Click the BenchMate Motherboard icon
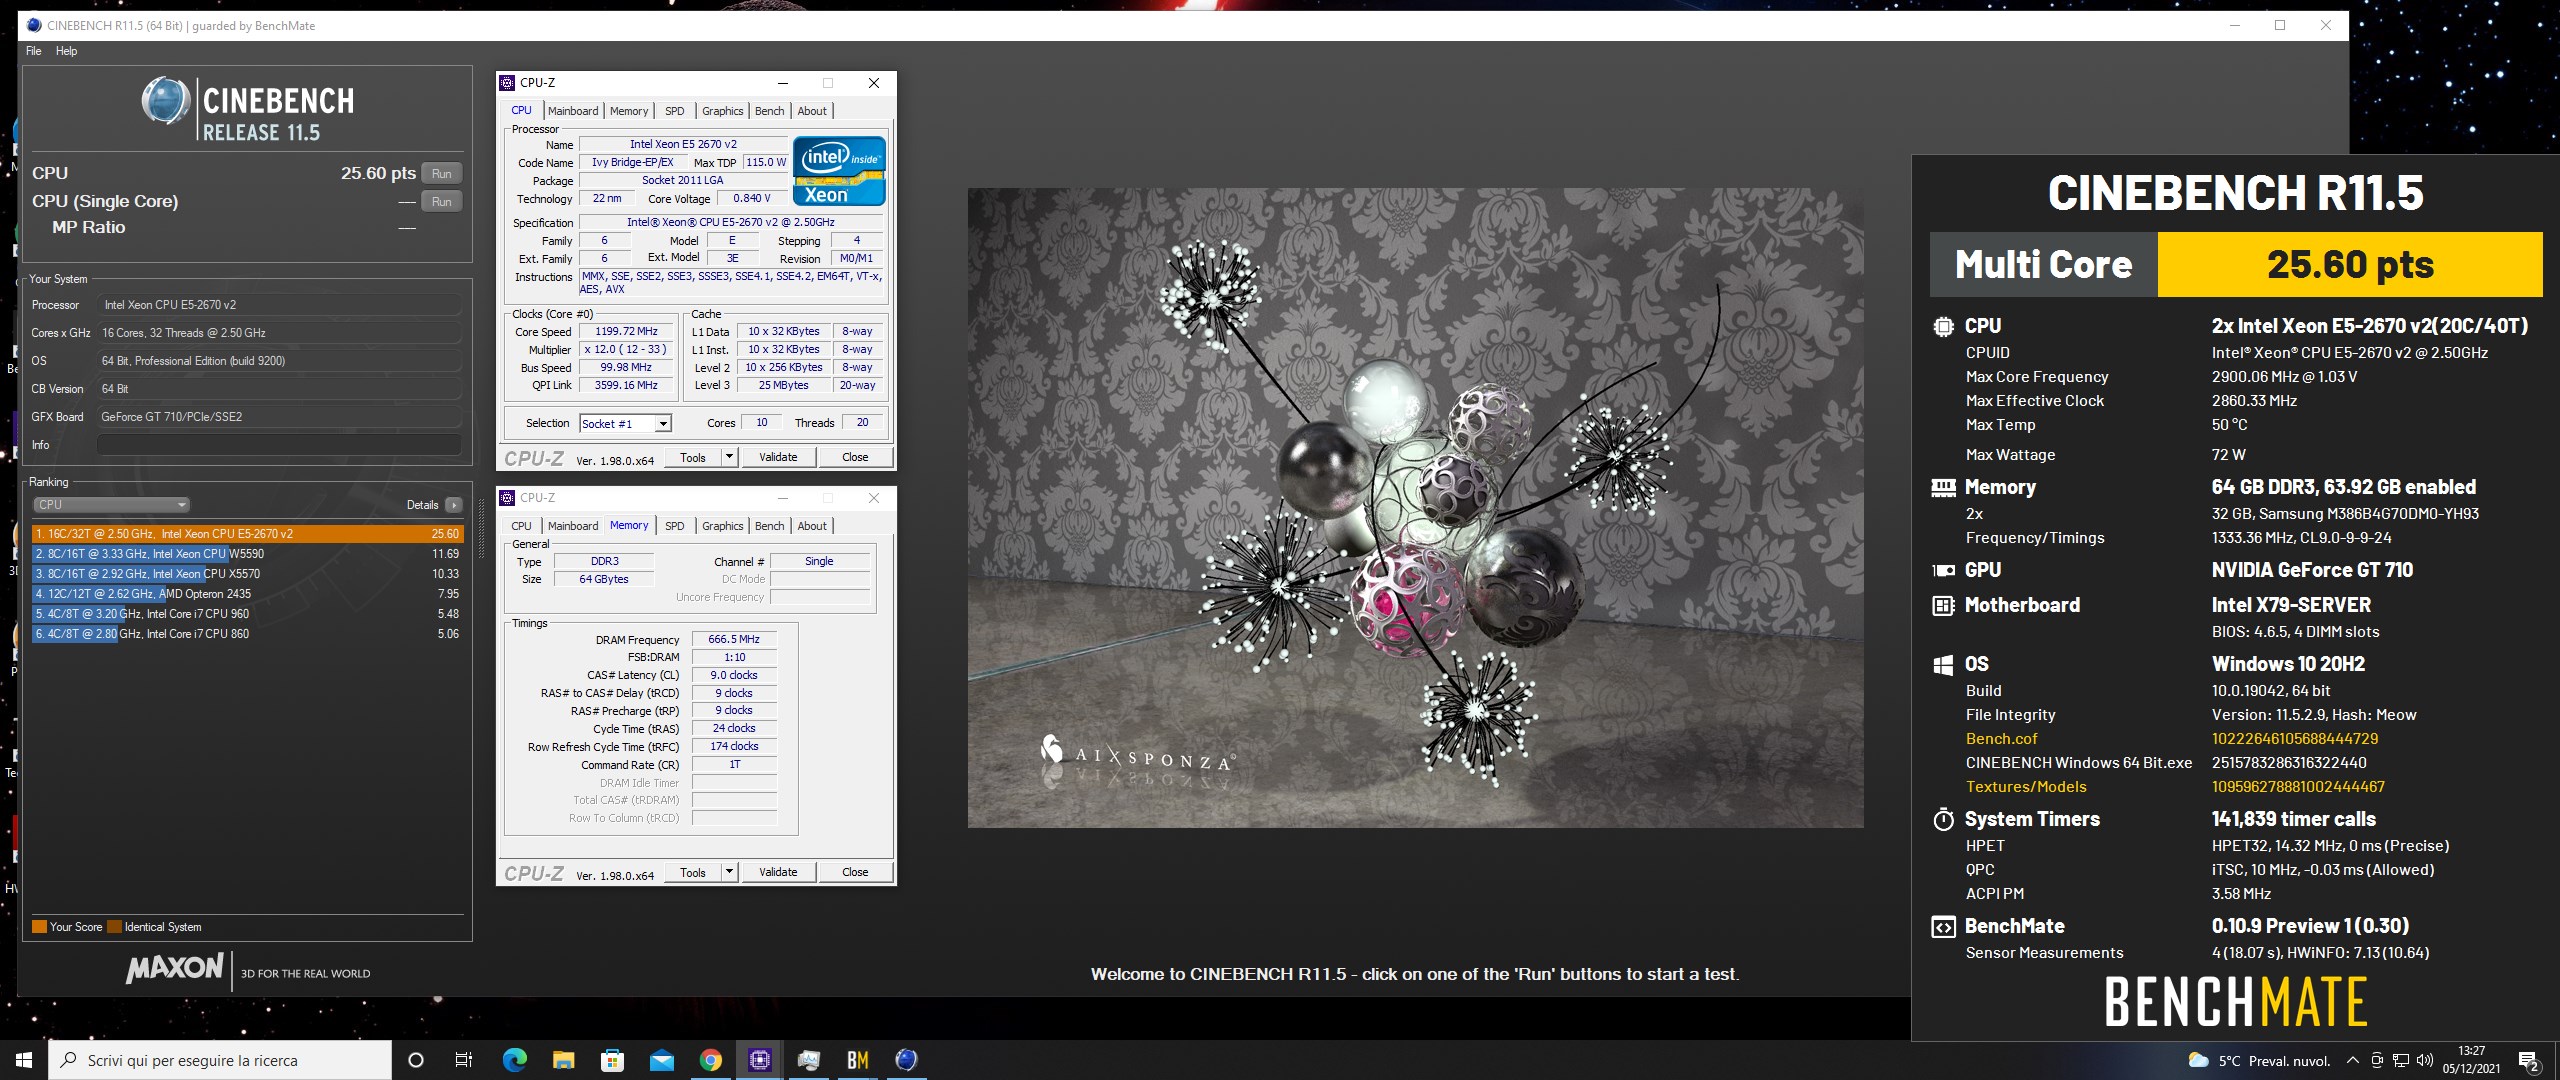The width and height of the screenshot is (2560, 1080). point(1943,606)
